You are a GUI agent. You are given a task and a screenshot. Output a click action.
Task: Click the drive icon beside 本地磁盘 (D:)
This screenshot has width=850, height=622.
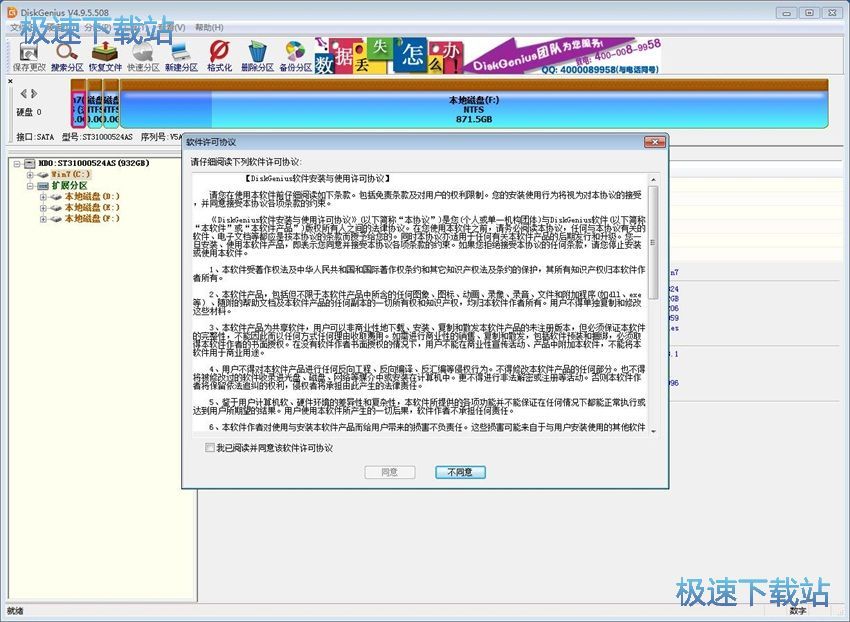[56, 197]
